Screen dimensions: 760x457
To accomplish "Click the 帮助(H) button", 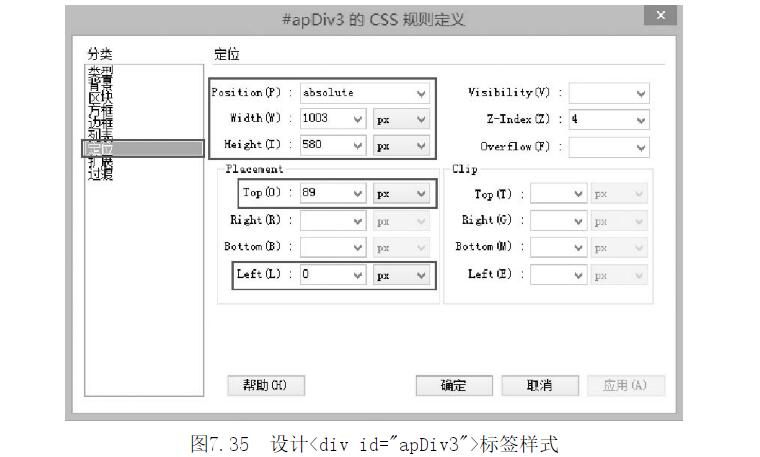I will pyautogui.click(x=265, y=385).
